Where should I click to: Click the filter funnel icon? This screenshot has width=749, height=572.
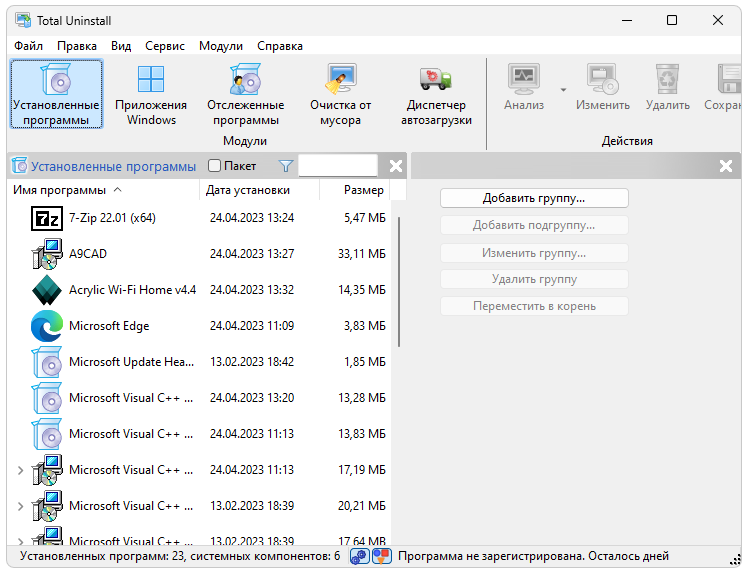coord(286,166)
